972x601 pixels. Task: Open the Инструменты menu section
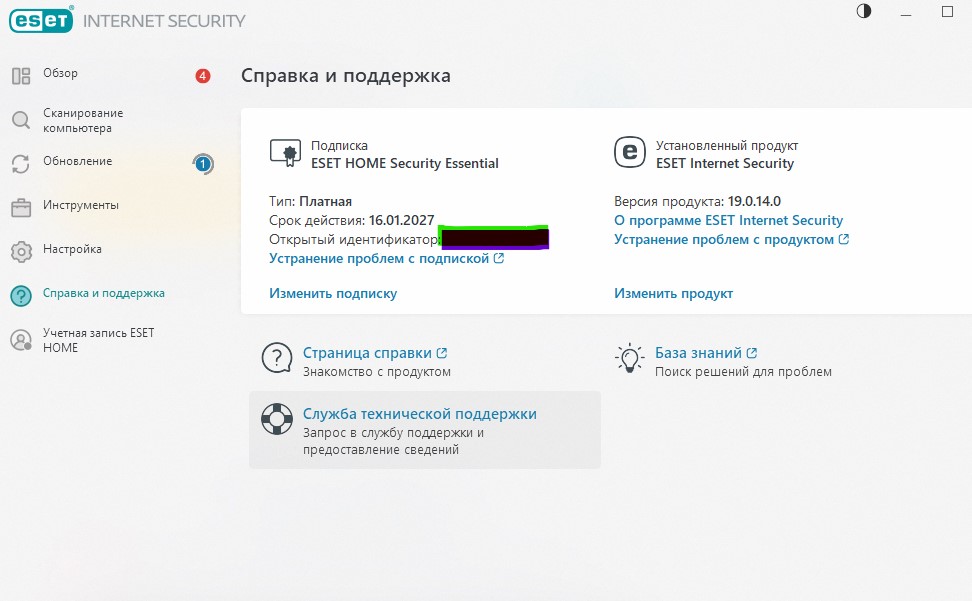pyautogui.click(x=81, y=206)
